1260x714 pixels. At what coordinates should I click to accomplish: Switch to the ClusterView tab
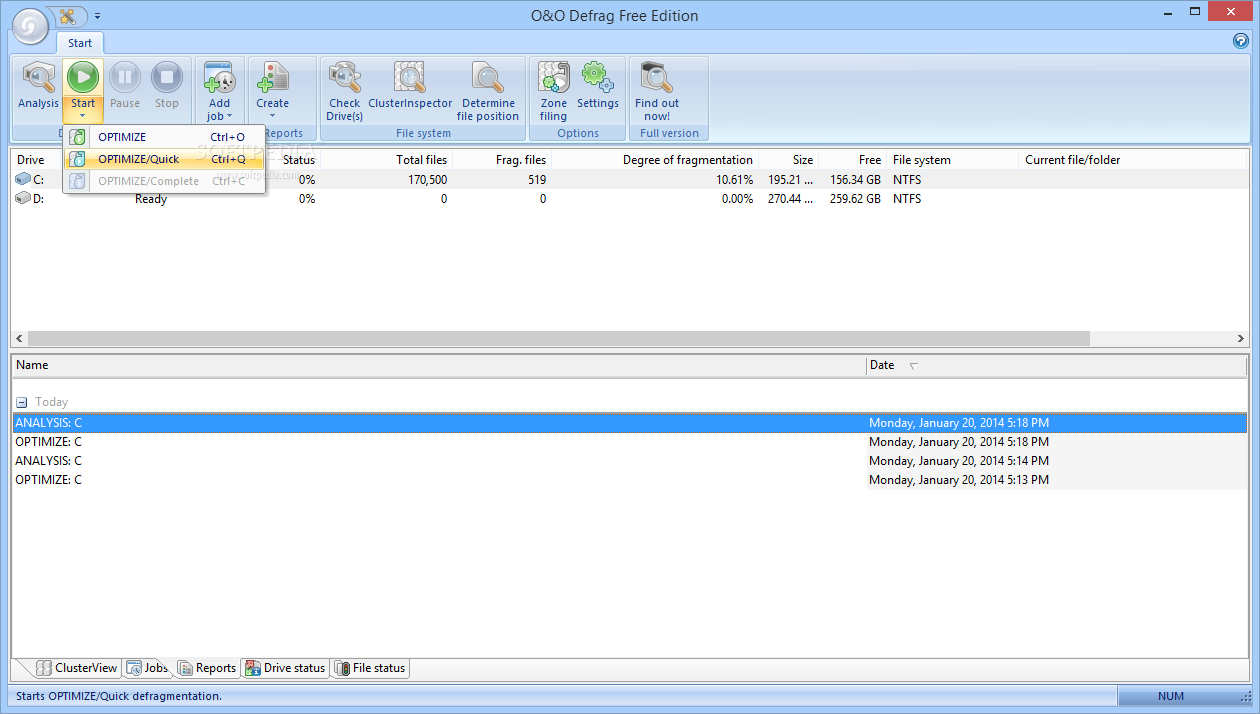click(x=77, y=668)
